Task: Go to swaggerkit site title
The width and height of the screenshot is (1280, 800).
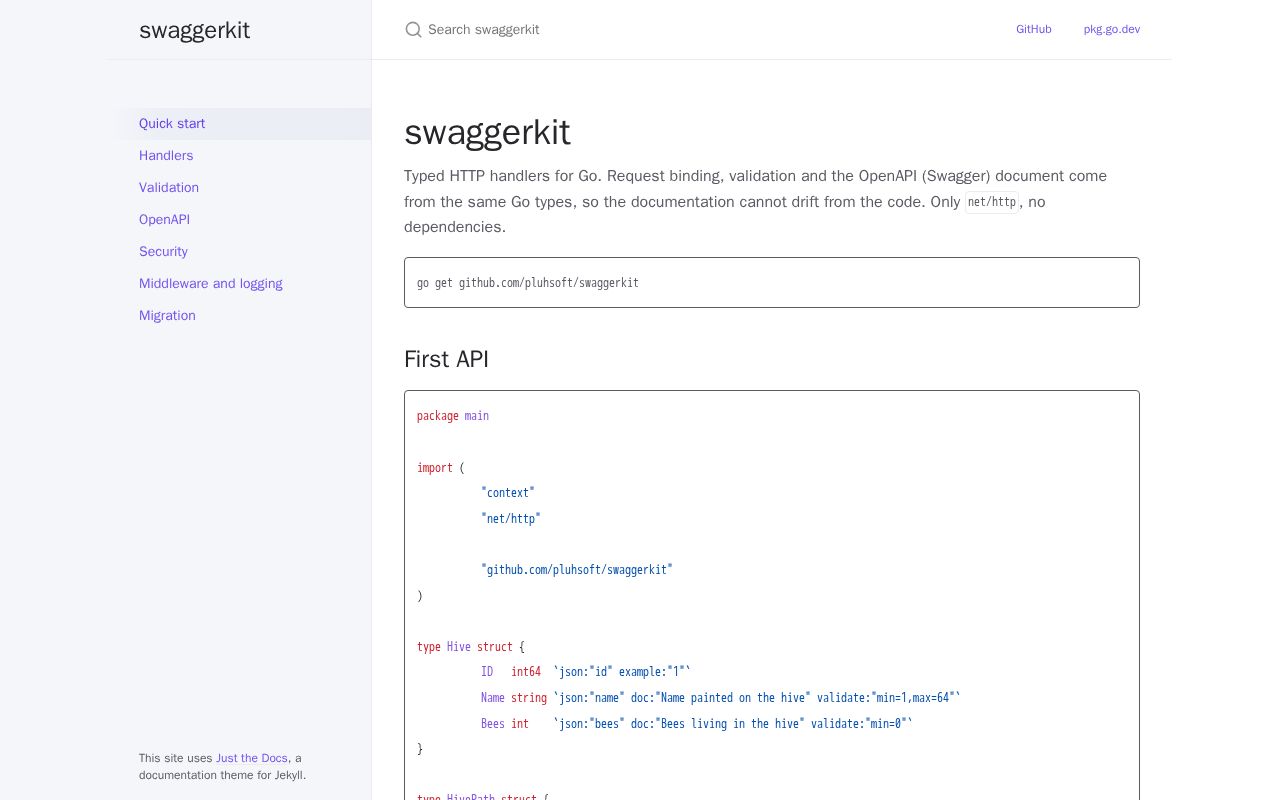Action: tap(194, 30)
